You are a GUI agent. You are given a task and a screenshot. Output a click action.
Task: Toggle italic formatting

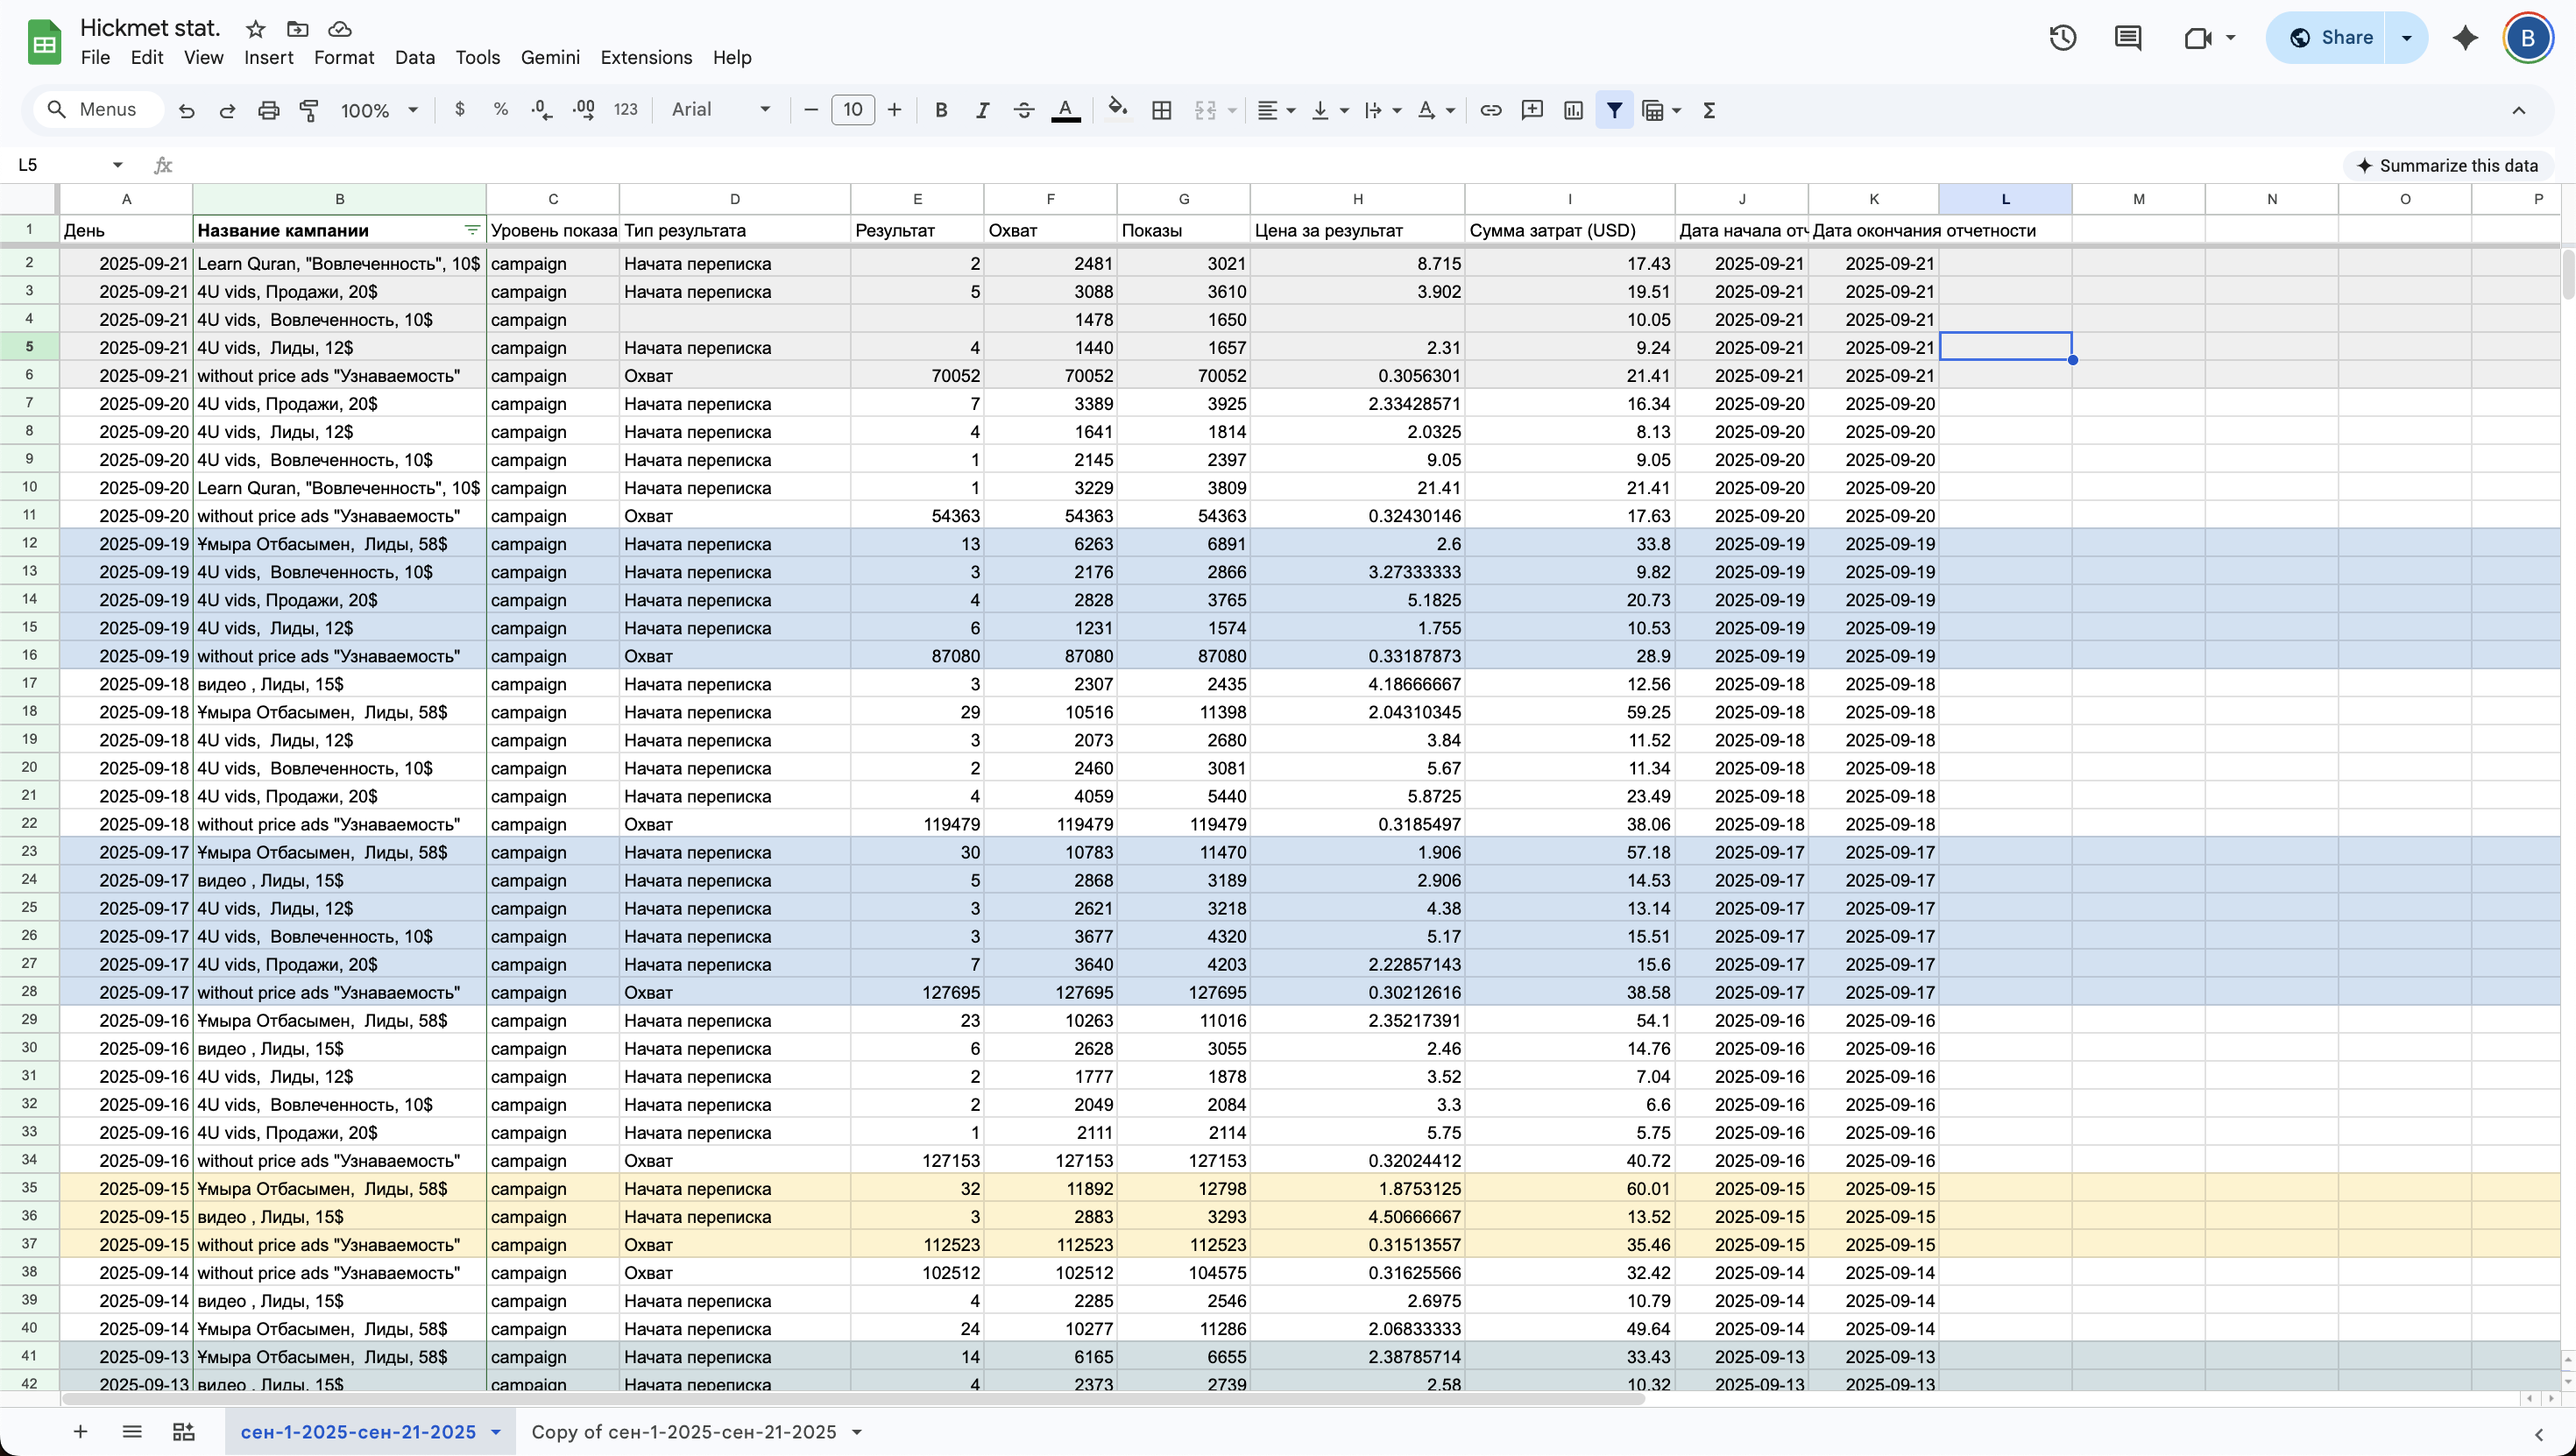(x=982, y=110)
